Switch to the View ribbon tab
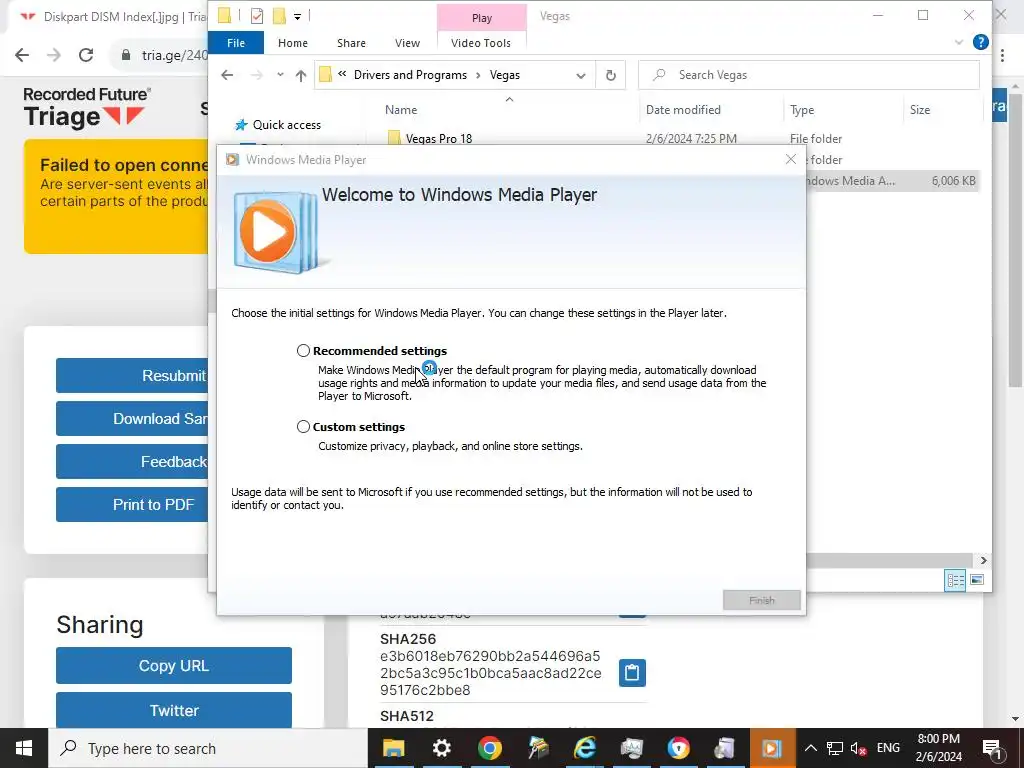This screenshot has height=768, width=1024. point(408,43)
